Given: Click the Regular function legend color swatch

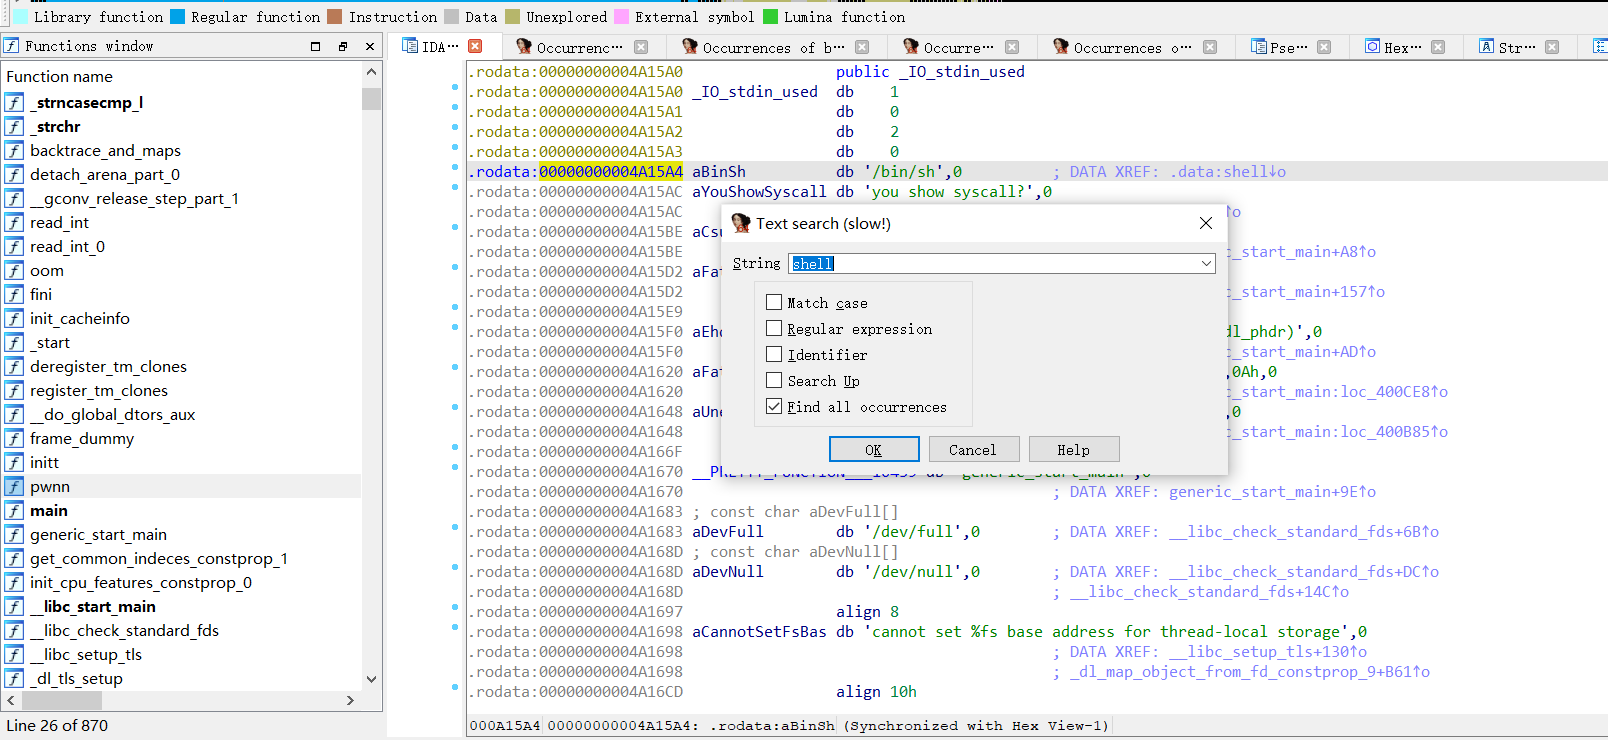Looking at the screenshot, I should click(x=177, y=16).
